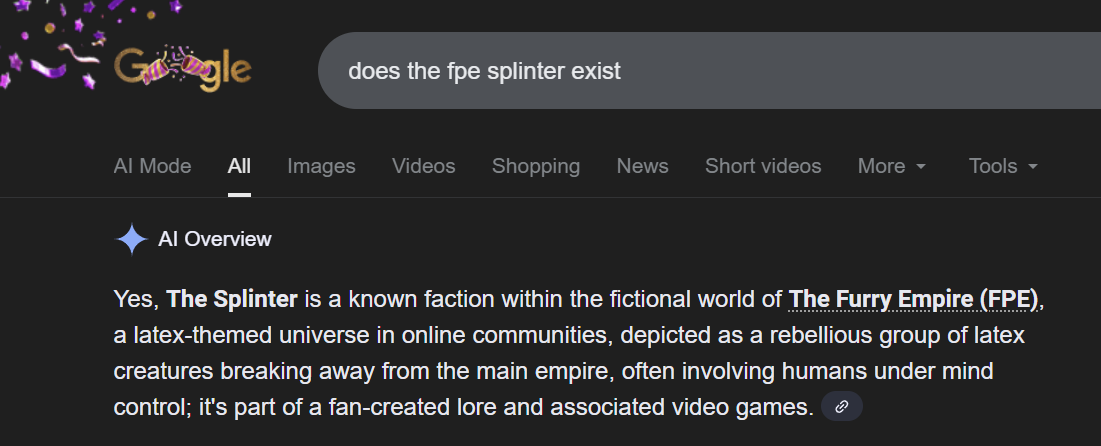Open the Short videos tab
This screenshot has width=1101, height=446.
pos(763,166)
